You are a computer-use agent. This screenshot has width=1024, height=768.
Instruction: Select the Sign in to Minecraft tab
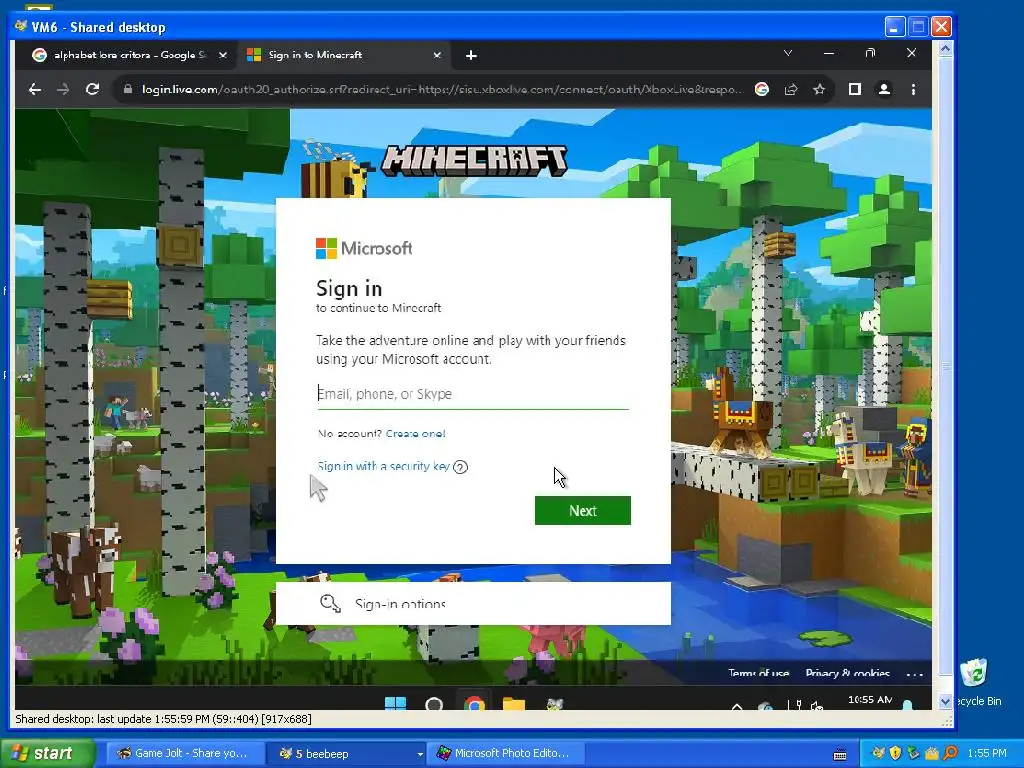343,56
